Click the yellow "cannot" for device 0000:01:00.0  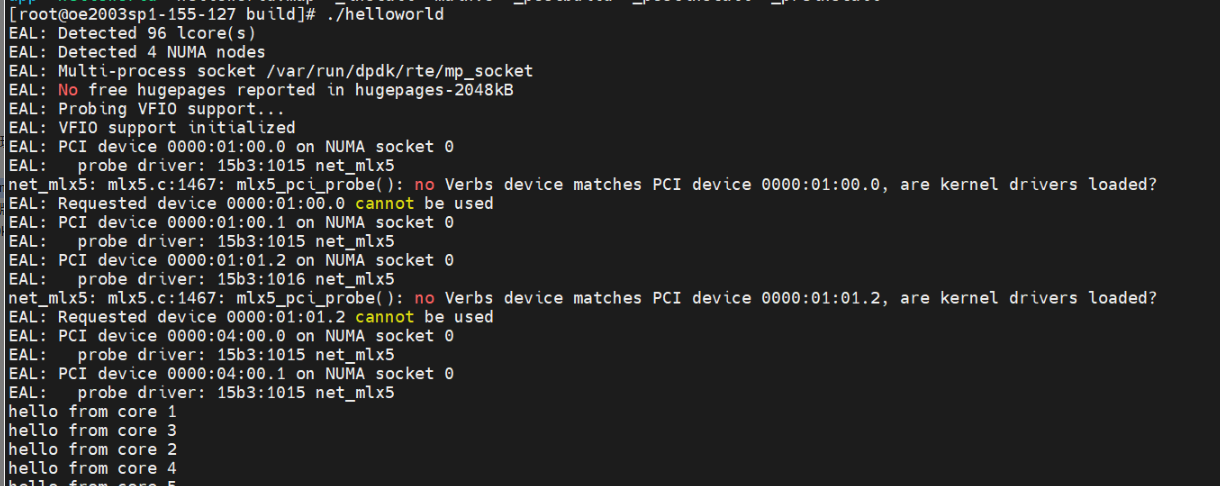point(385,203)
